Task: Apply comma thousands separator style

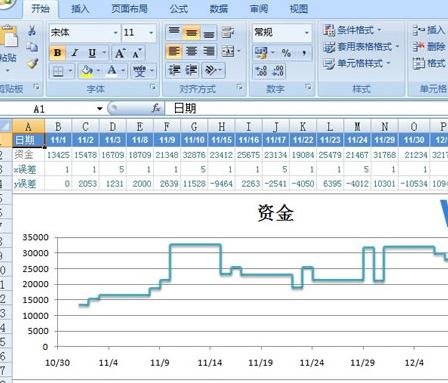Action: coord(304,53)
